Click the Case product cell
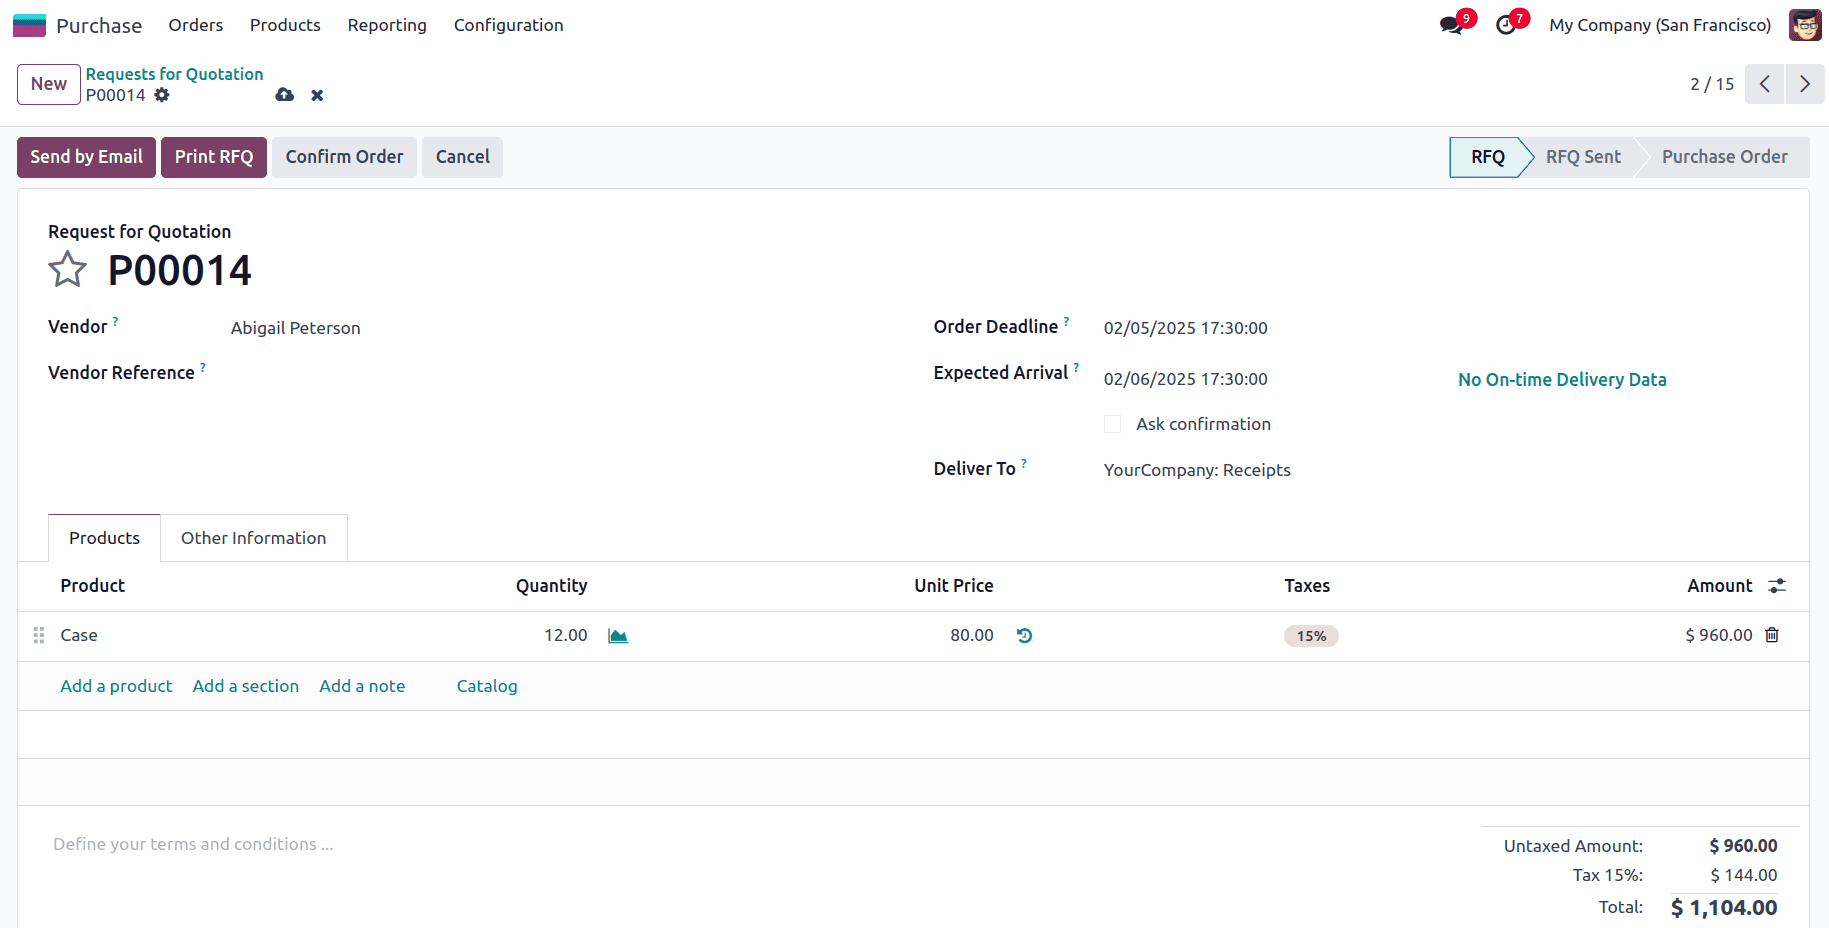 point(79,635)
